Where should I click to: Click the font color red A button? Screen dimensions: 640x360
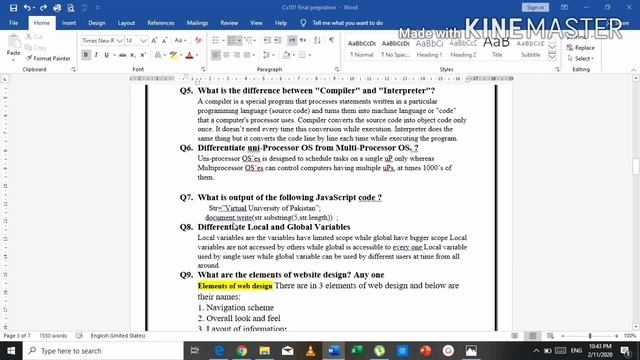click(x=189, y=55)
